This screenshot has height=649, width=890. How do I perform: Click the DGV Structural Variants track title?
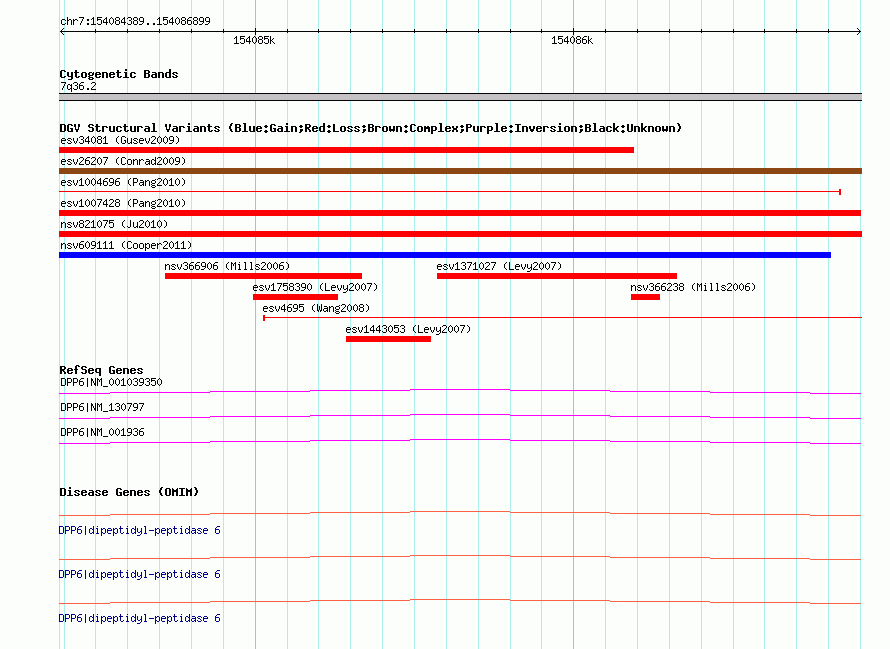pyautogui.click(x=371, y=128)
